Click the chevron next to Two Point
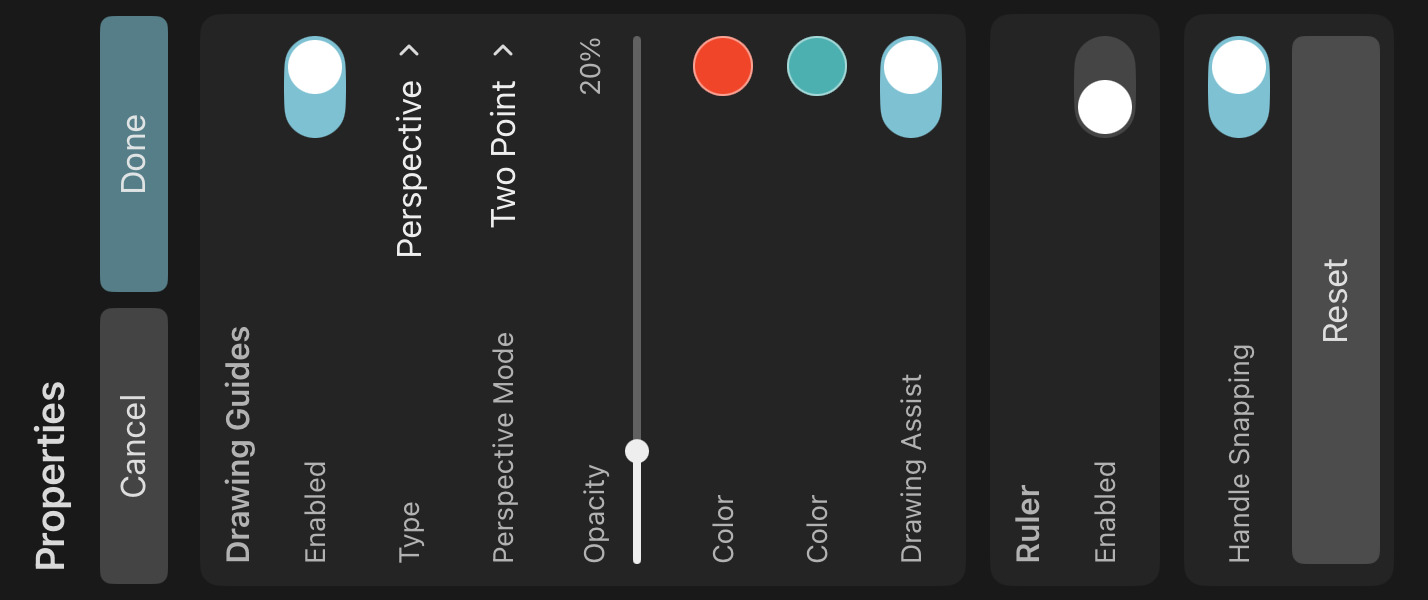This screenshot has height=600, width=1428. point(504,50)
